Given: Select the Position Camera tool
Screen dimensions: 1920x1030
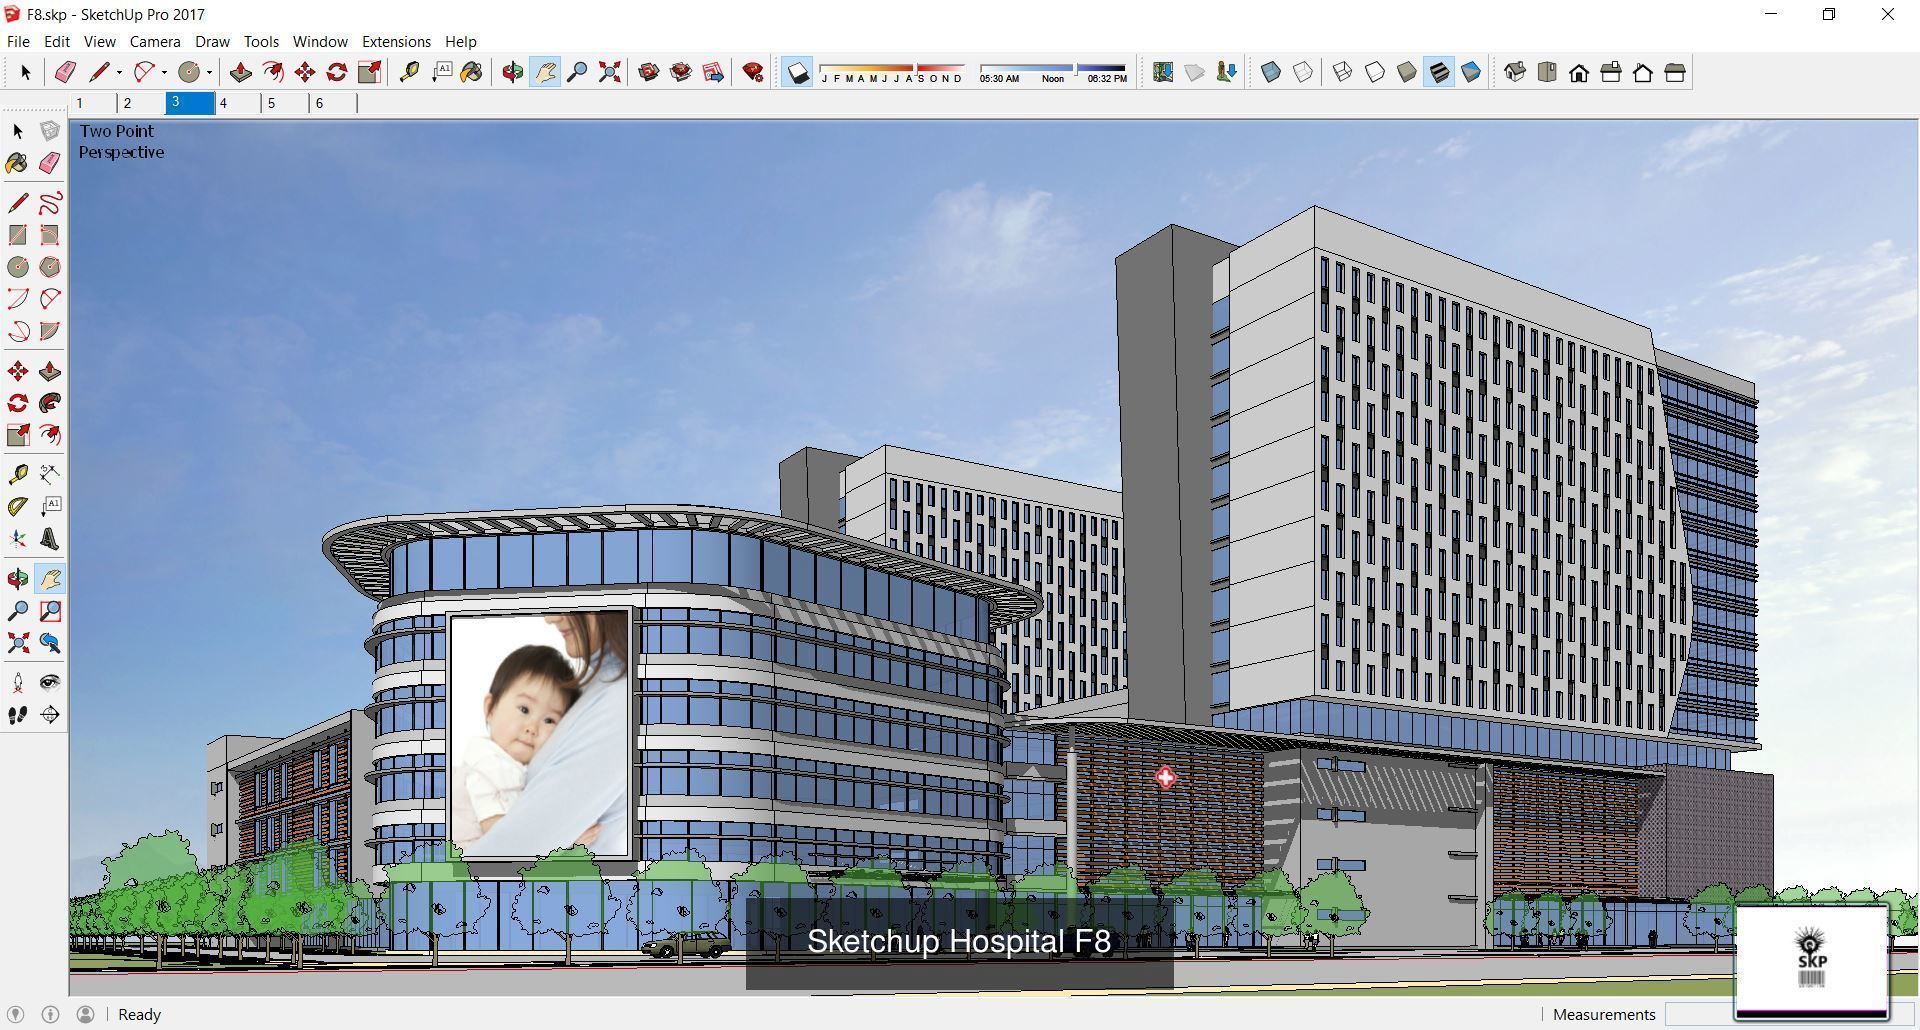Looking at the screenshot, I should coord(18,683).
